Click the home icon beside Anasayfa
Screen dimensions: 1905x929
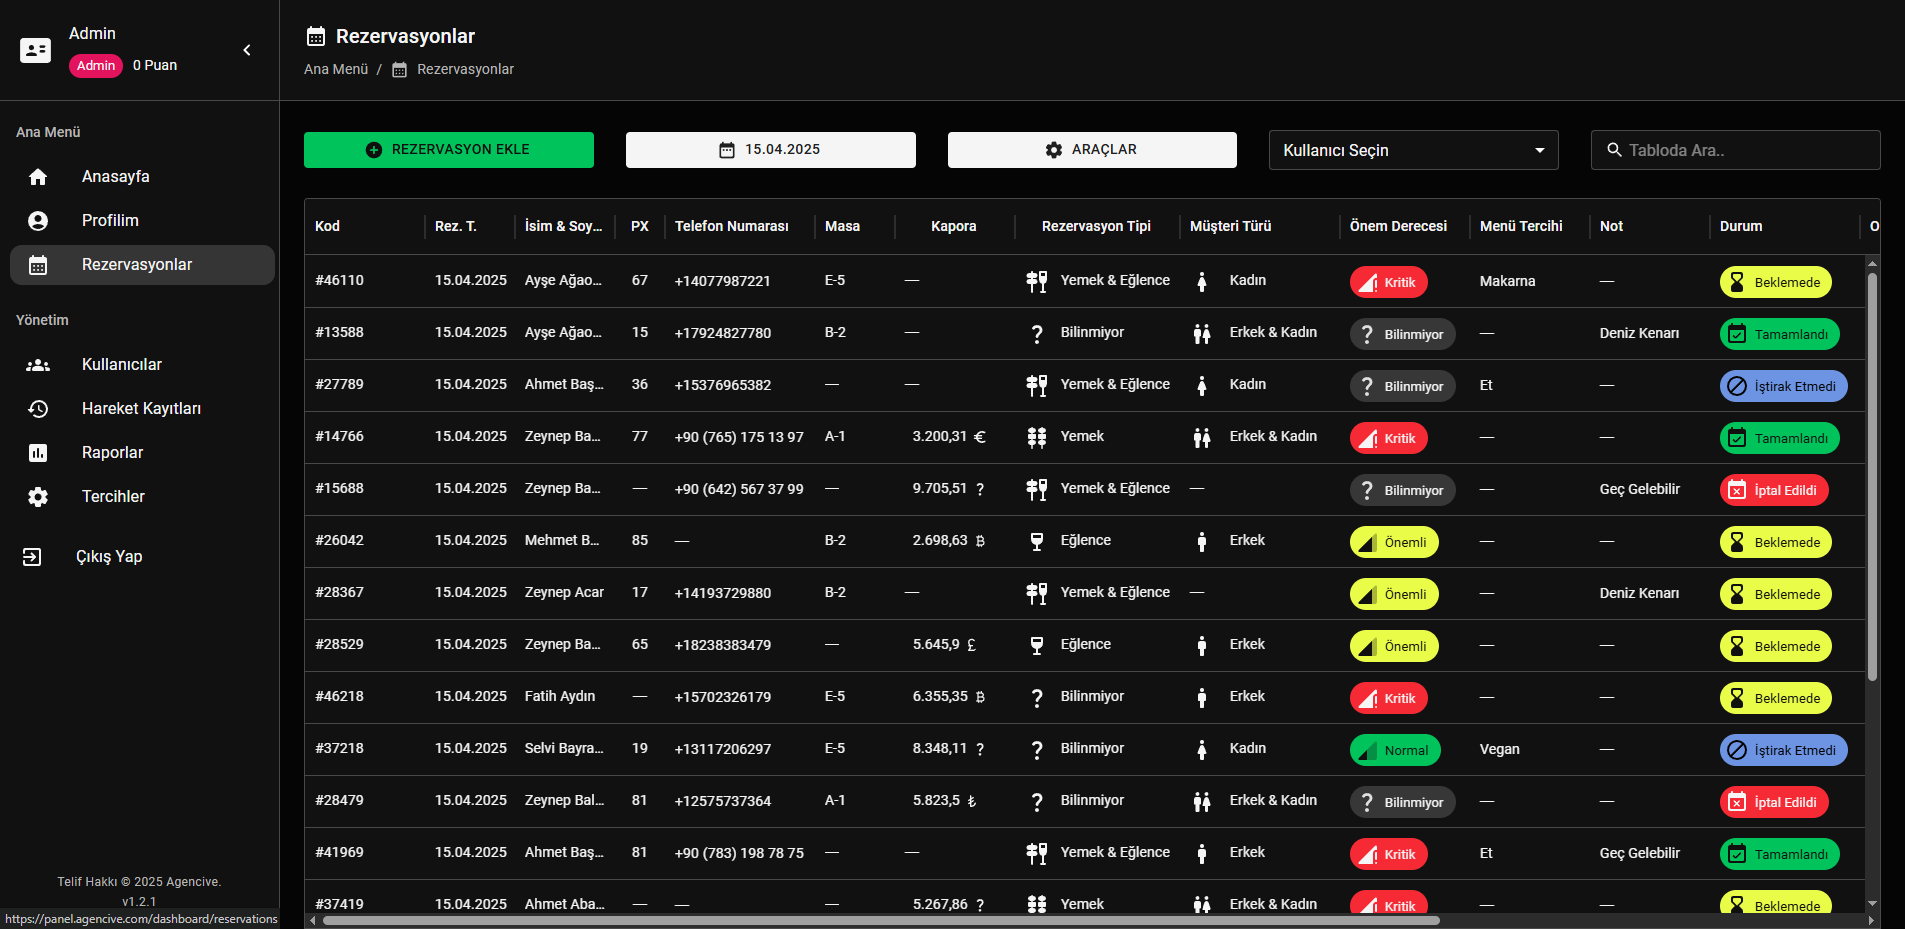pyautogui.click(x=38, y=177)
